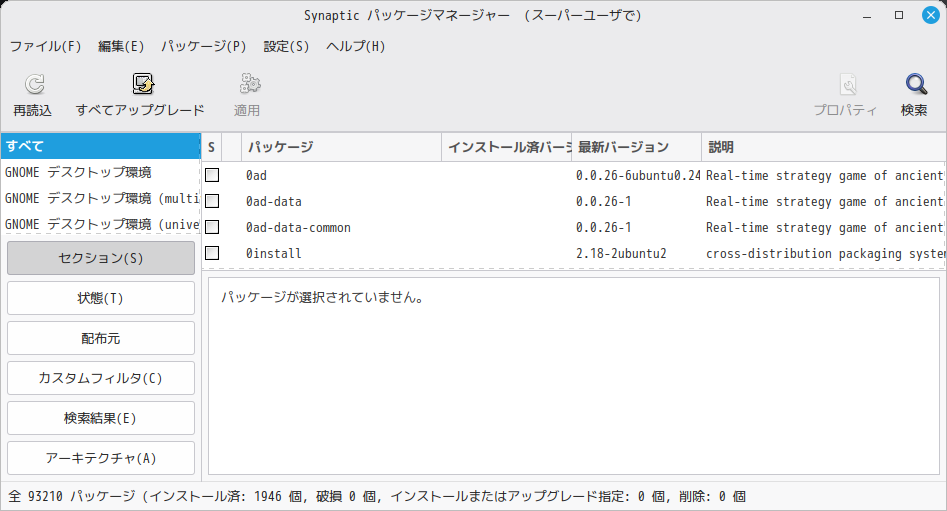Select the 0ad package name
The width and height of the screenshot is (947, 511).
[x=256, y=176]
